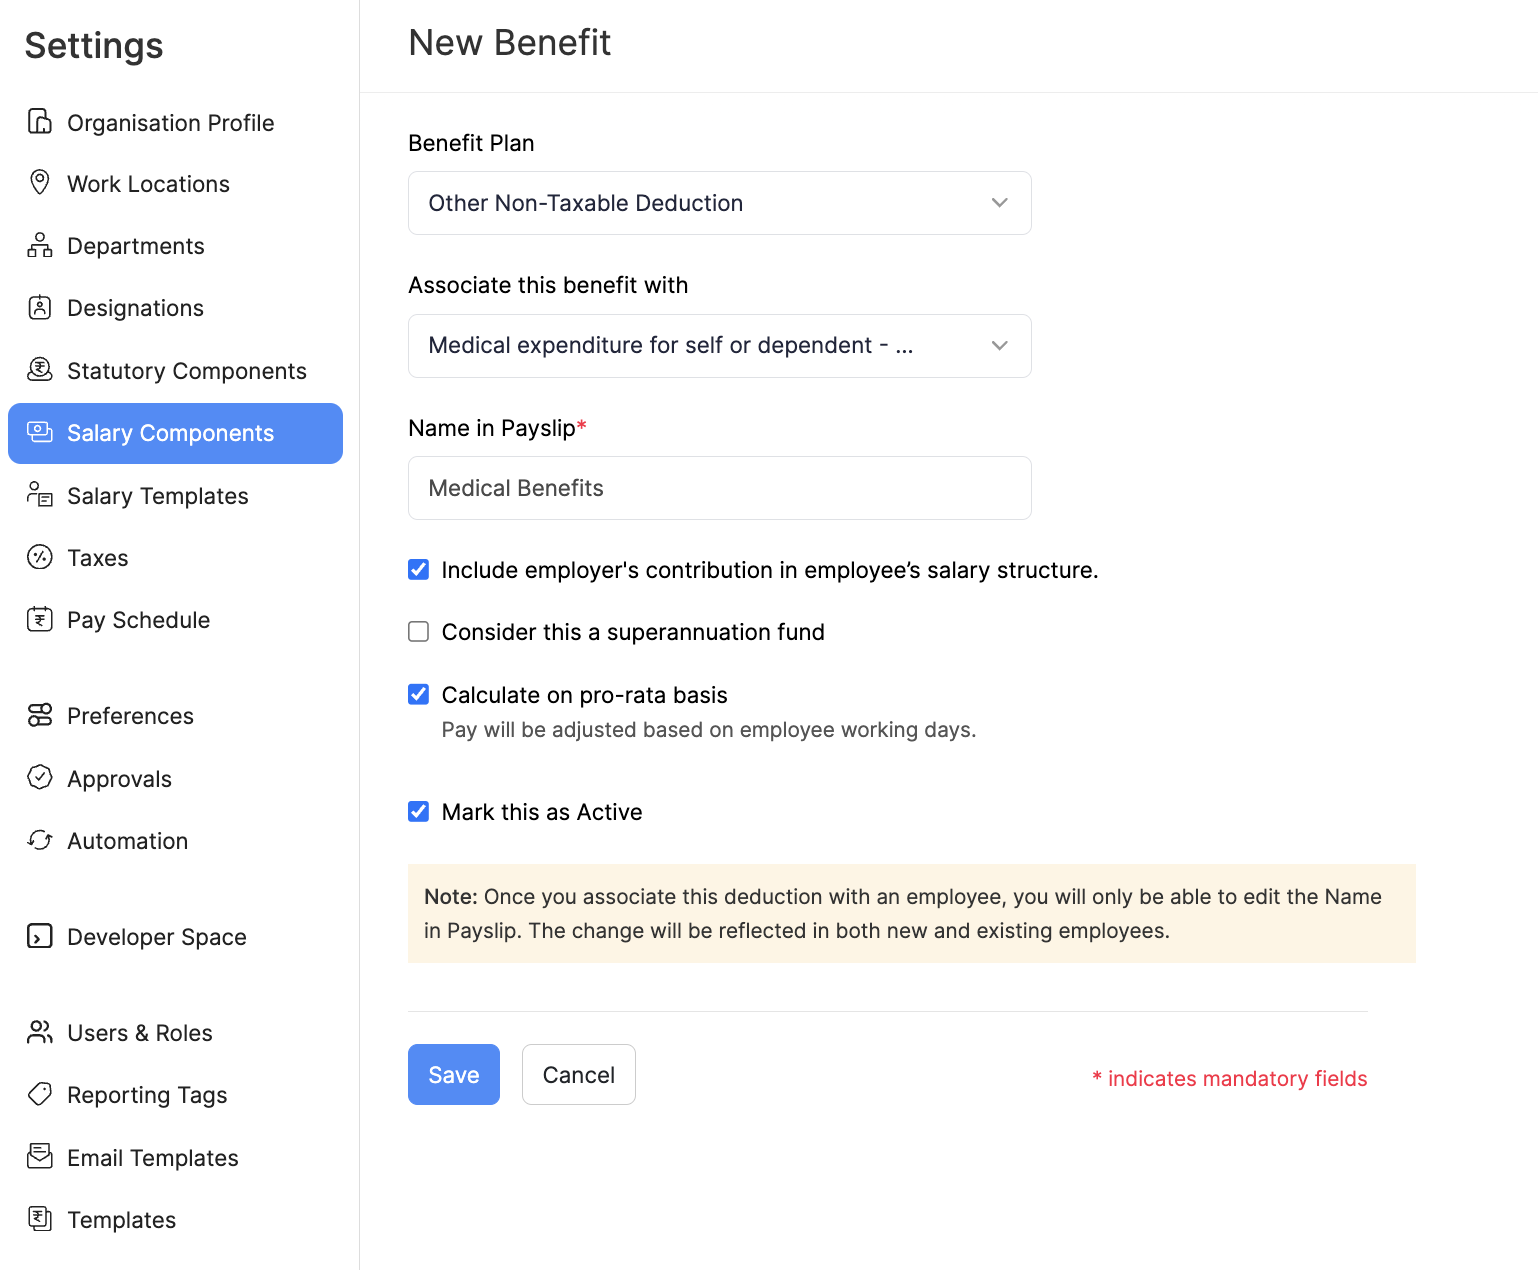The image size is (1538, 1270).
Task: Cancel the new benefit form
Action: tap(578, 1075)
